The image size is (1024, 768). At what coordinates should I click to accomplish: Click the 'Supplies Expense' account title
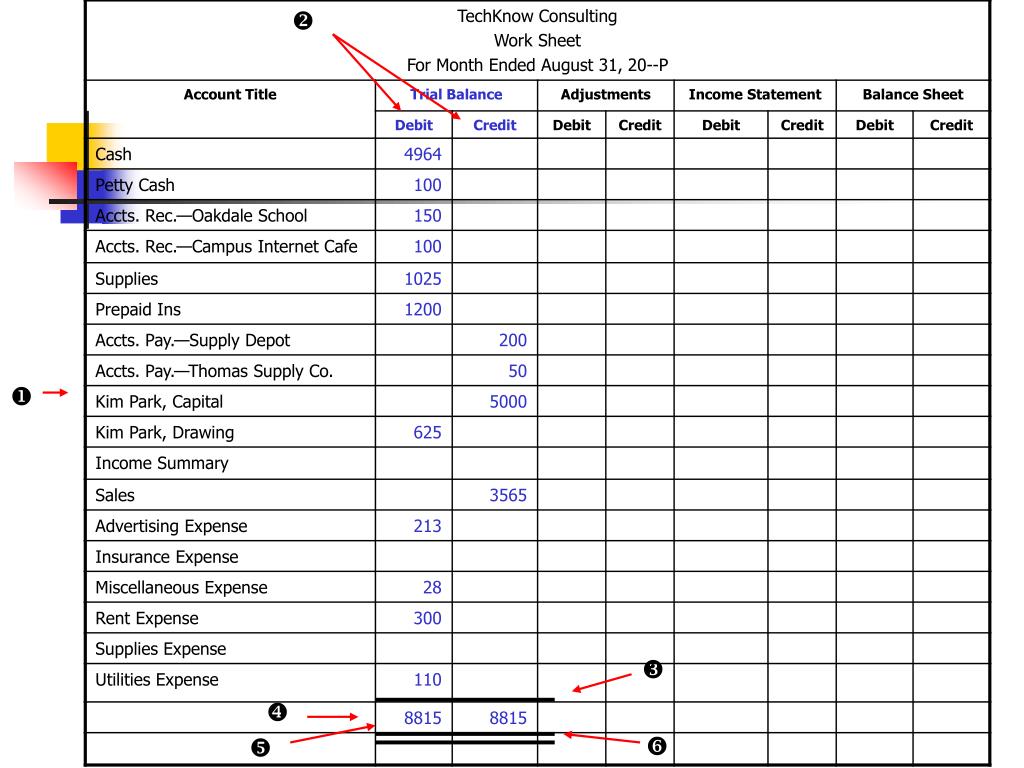(x=161, y=649)
